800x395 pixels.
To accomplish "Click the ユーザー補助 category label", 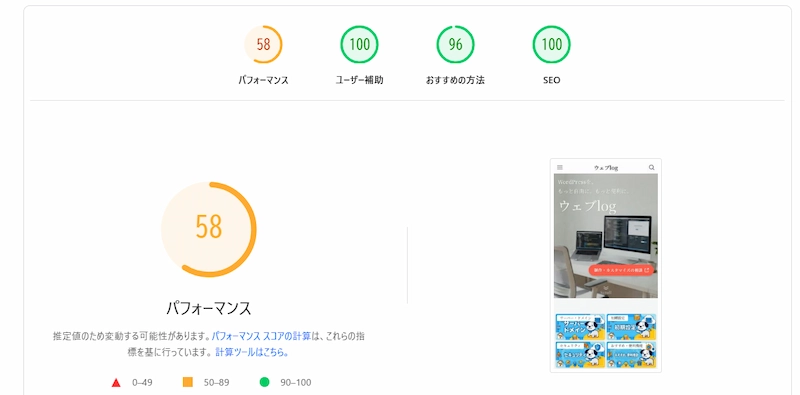I will pyautogui.click(x=359, y=80).
